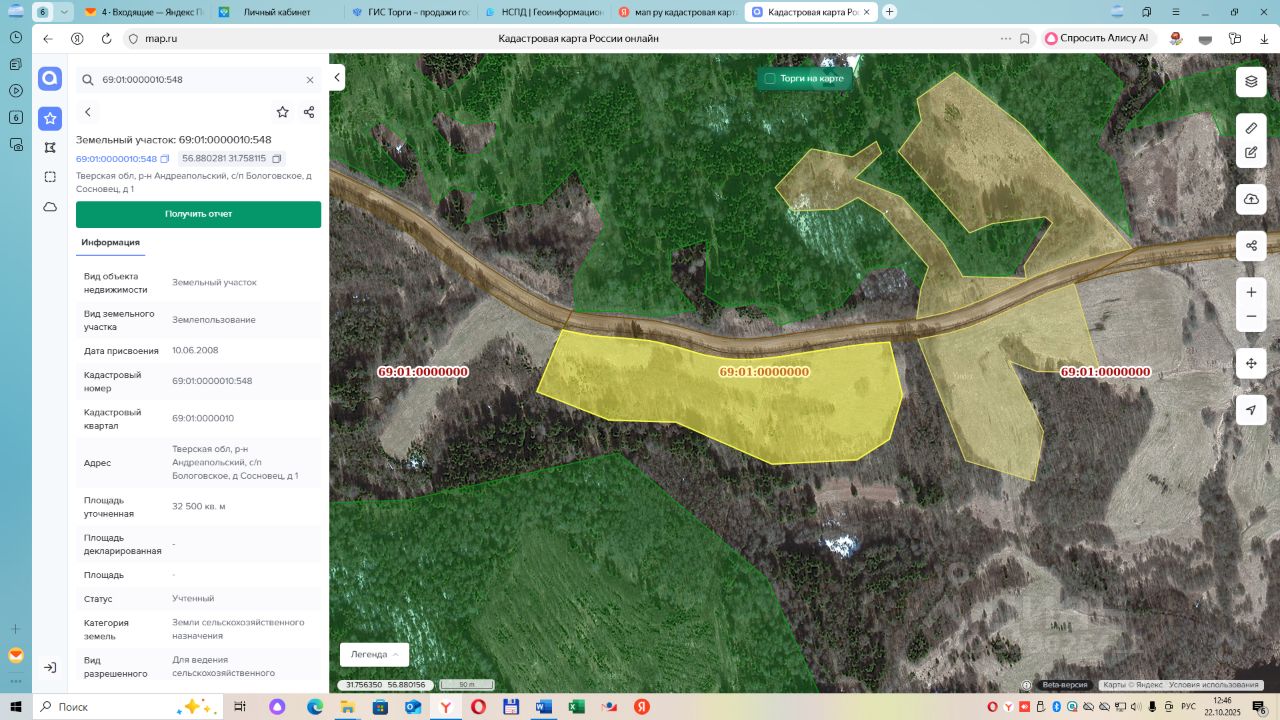
Task: Zoom in on the map
Action: [x=1251, y=292]
